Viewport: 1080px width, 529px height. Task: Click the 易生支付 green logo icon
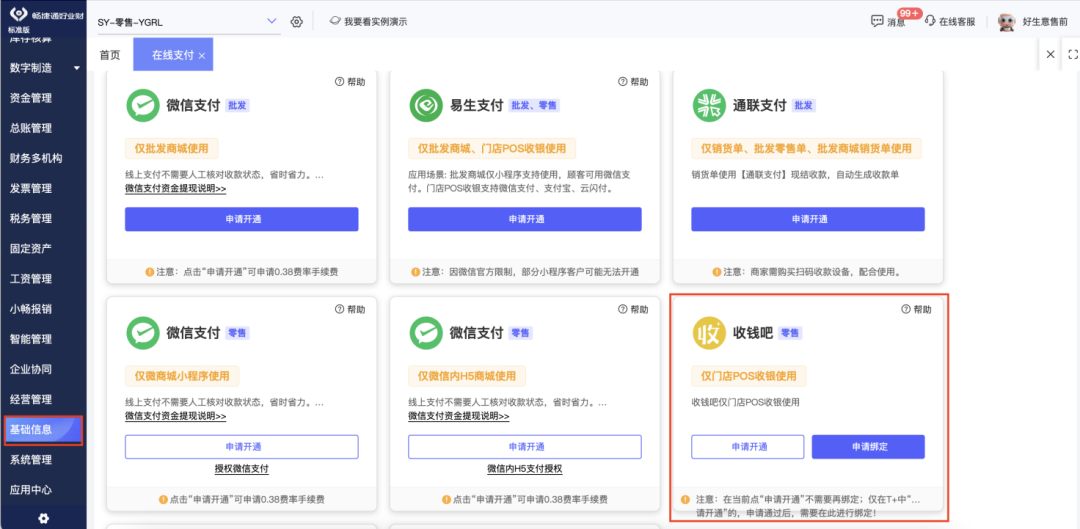click(426, 106)
